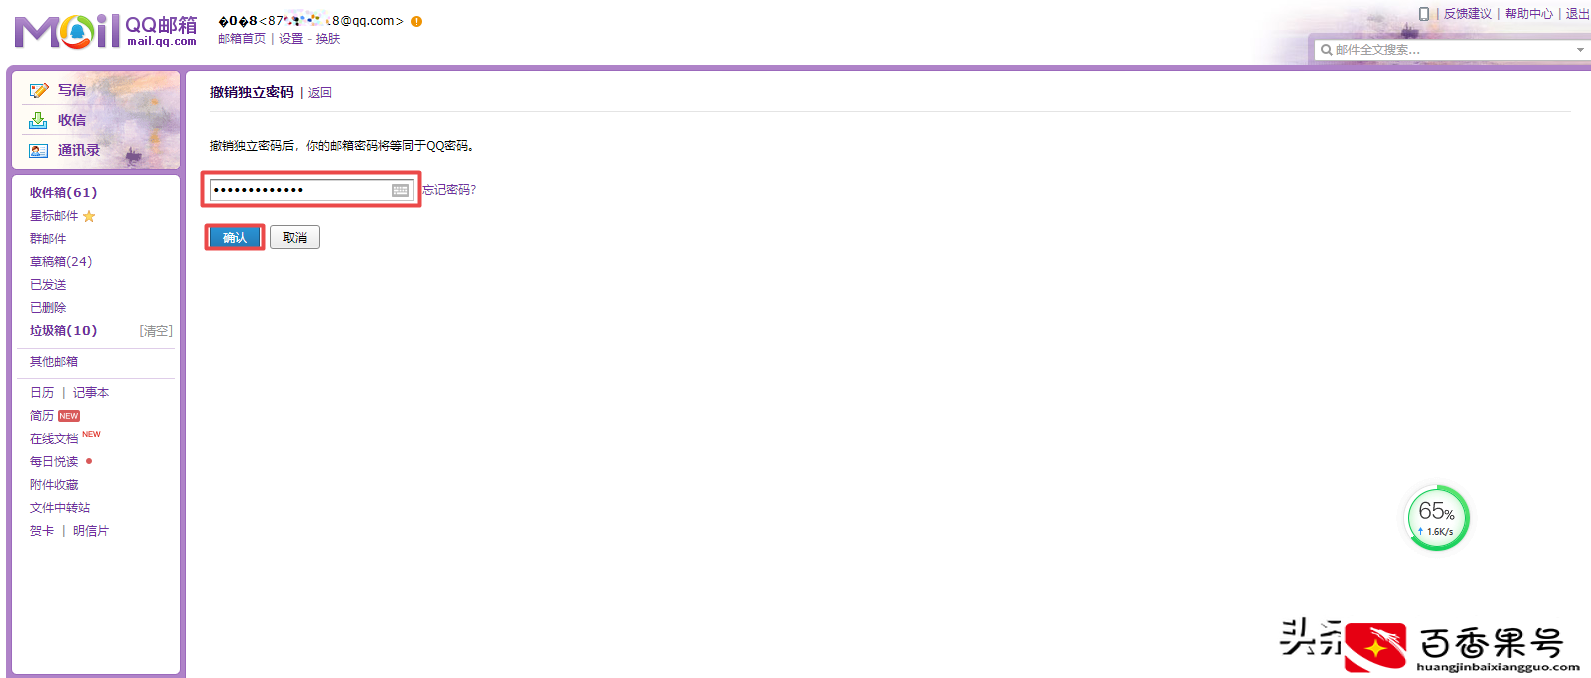
Task: Click inside the password input field
Action: [x=300, y=190]
